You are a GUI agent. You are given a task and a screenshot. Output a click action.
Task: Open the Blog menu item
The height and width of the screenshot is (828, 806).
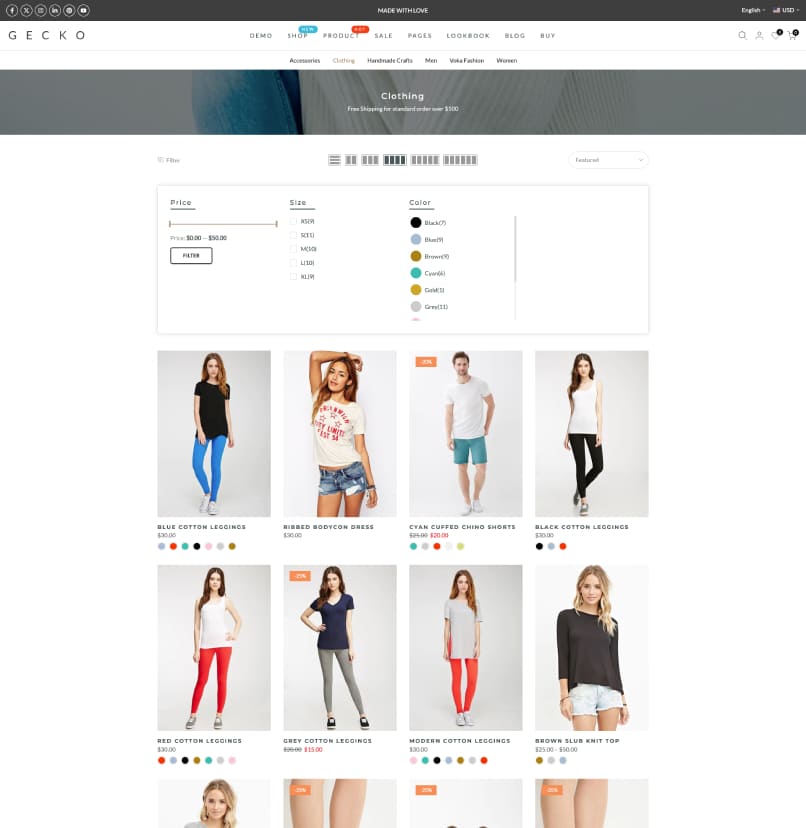515,36
